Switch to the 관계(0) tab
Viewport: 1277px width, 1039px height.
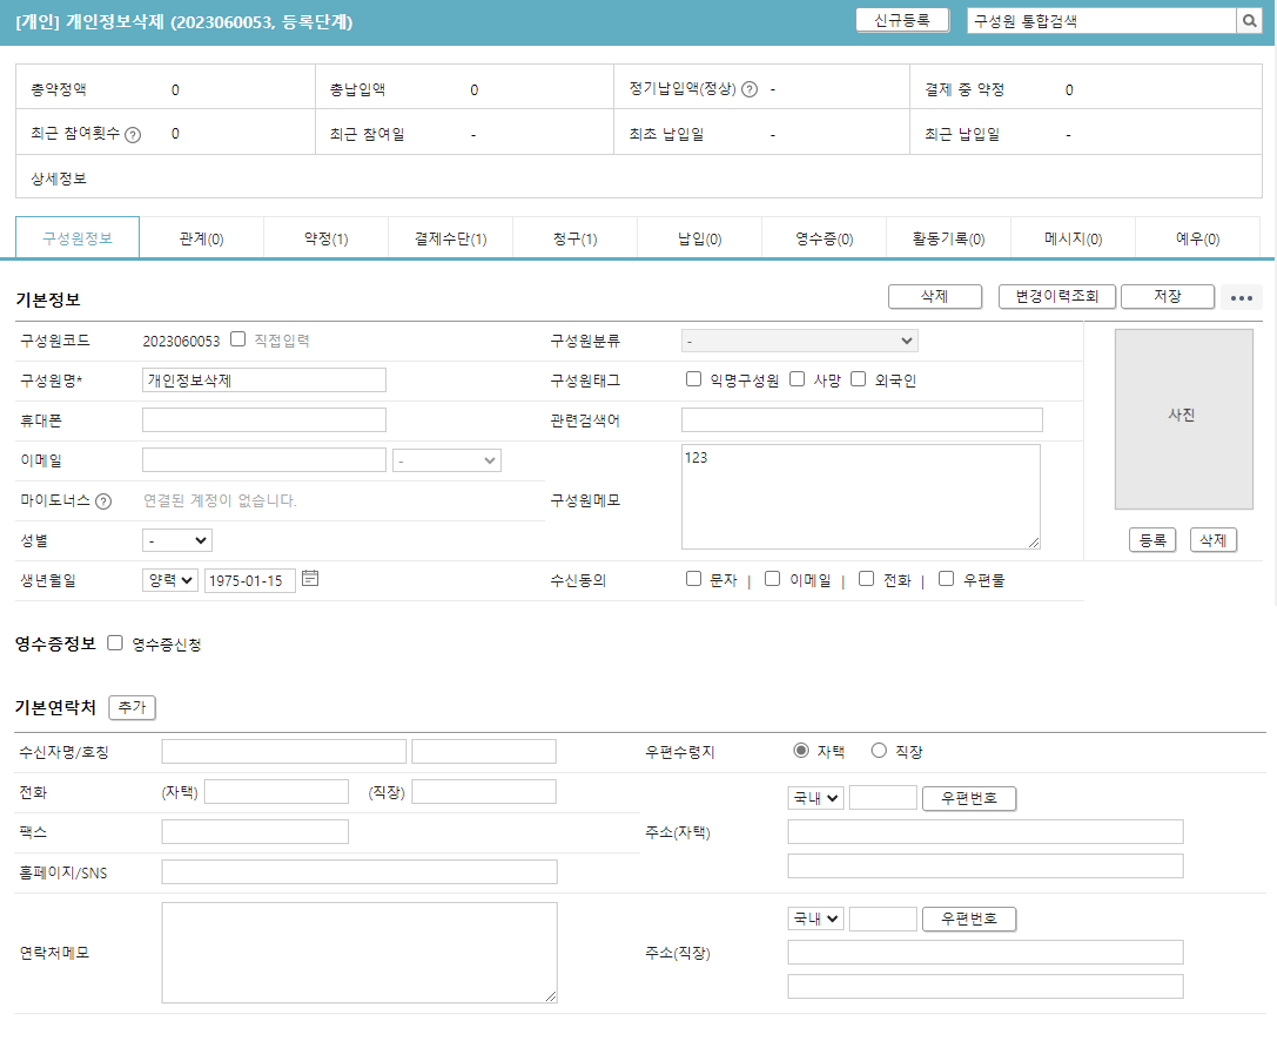(201, 238)
